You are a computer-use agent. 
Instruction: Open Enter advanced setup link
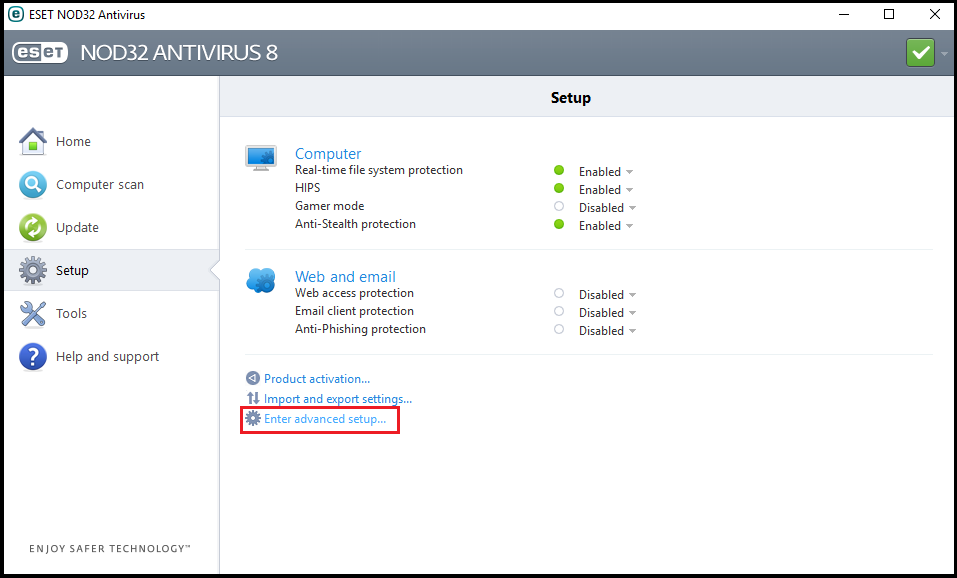coord(324,419)
